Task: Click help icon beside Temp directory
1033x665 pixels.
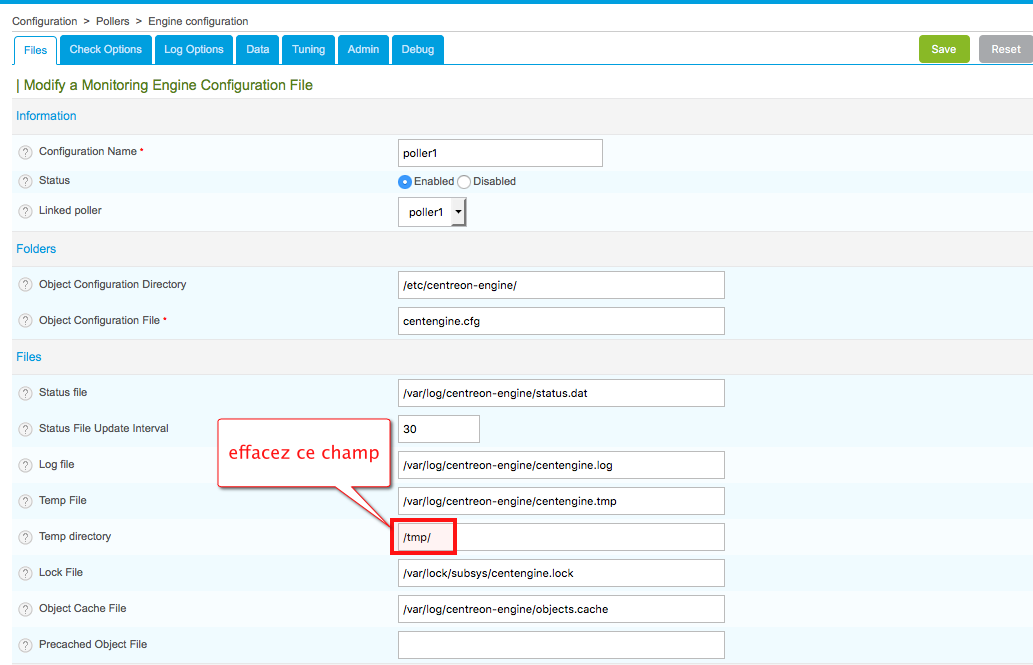Action: pyautogui.click(x=26, y=537)
